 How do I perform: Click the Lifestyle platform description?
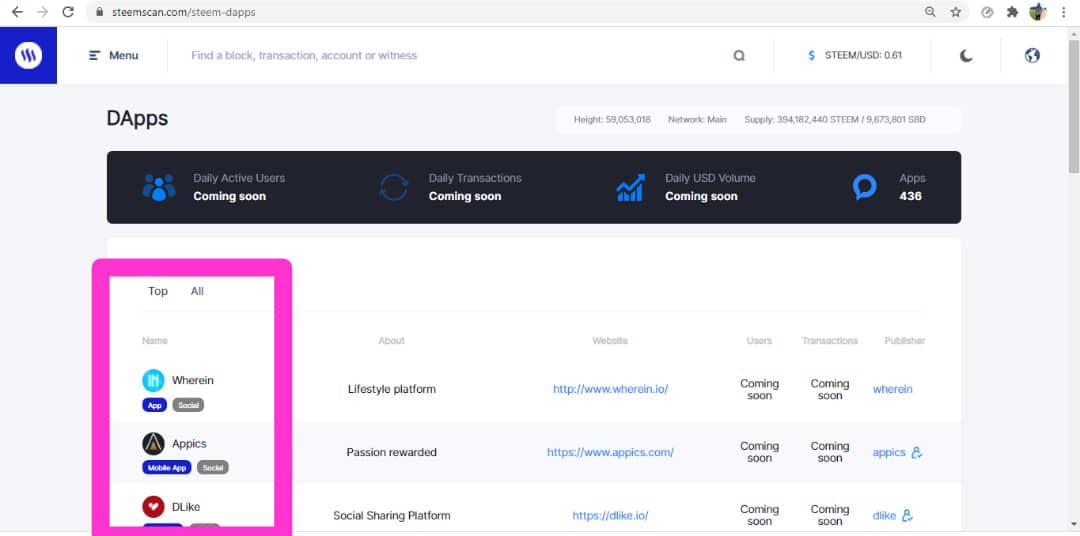[x=391, y=389]
